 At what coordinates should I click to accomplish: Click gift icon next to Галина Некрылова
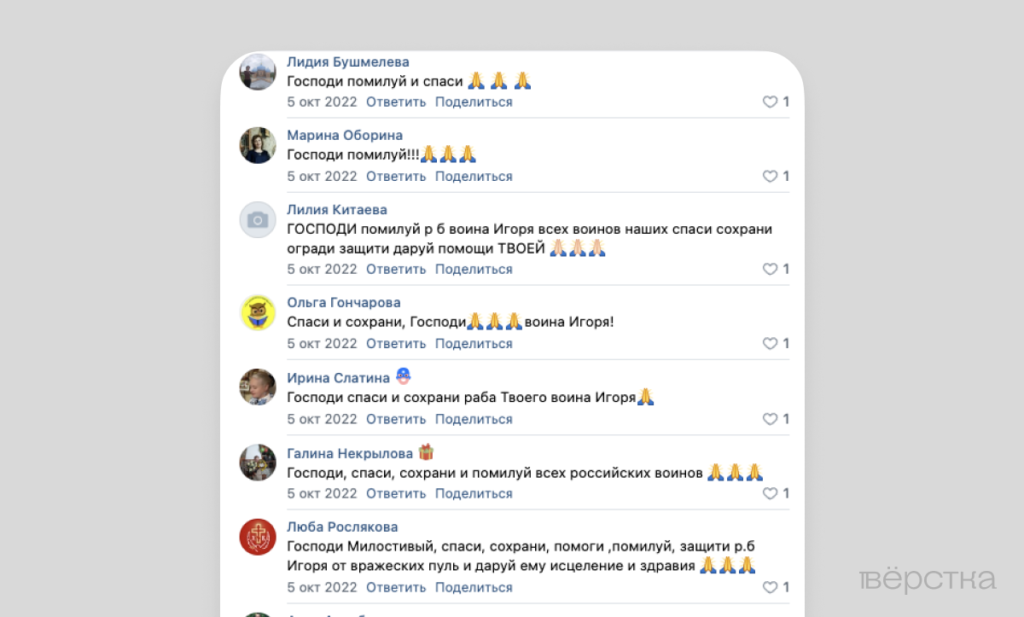coord(426,452)
